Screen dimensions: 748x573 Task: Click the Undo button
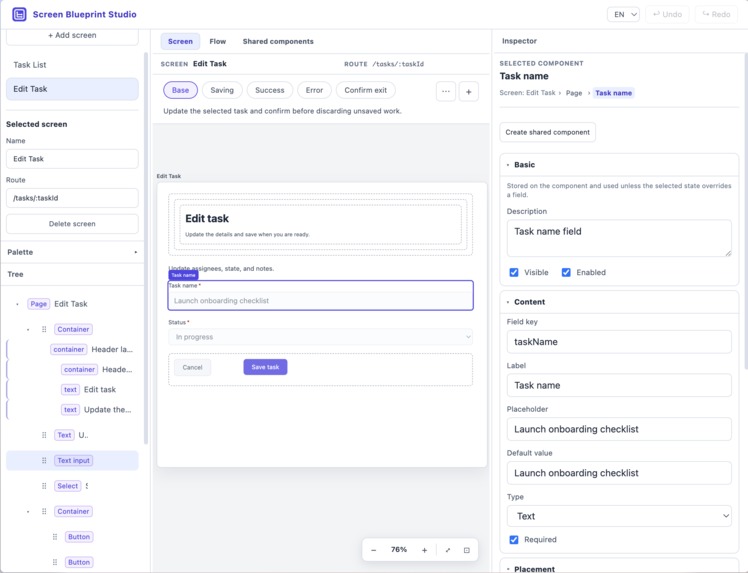point(668,14)
